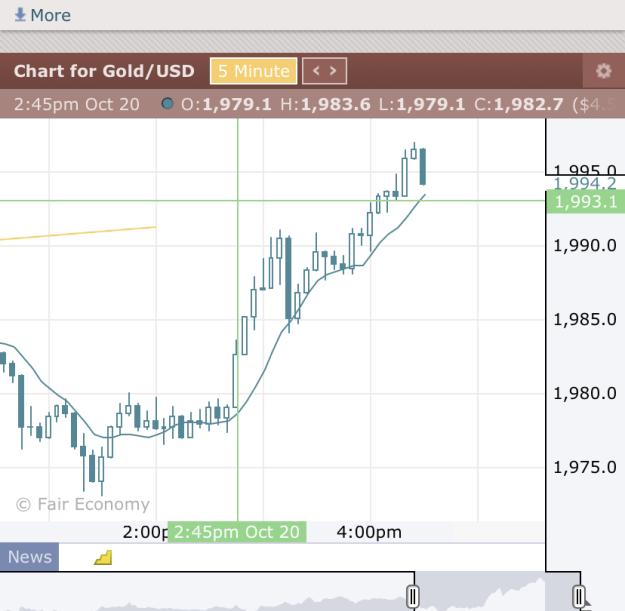This screenshot has height=611, width=625.
Task: Click the low value L:1,979.1
Action: click(422, 104)
